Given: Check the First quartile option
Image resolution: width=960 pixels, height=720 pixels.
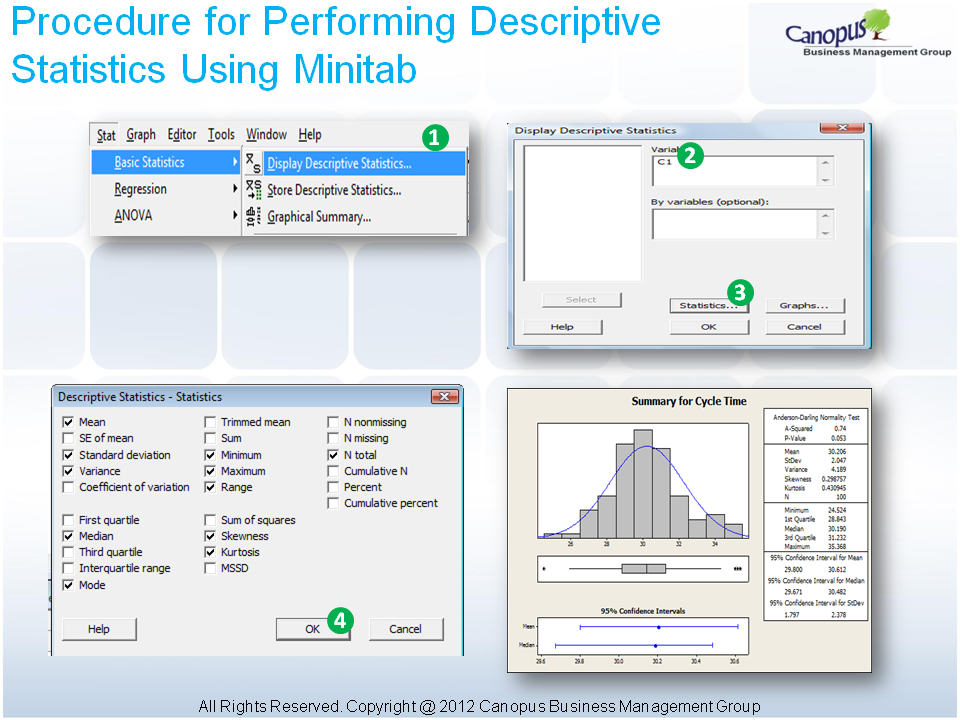Looking at the screenshot, I should click(x=69, y=520).
